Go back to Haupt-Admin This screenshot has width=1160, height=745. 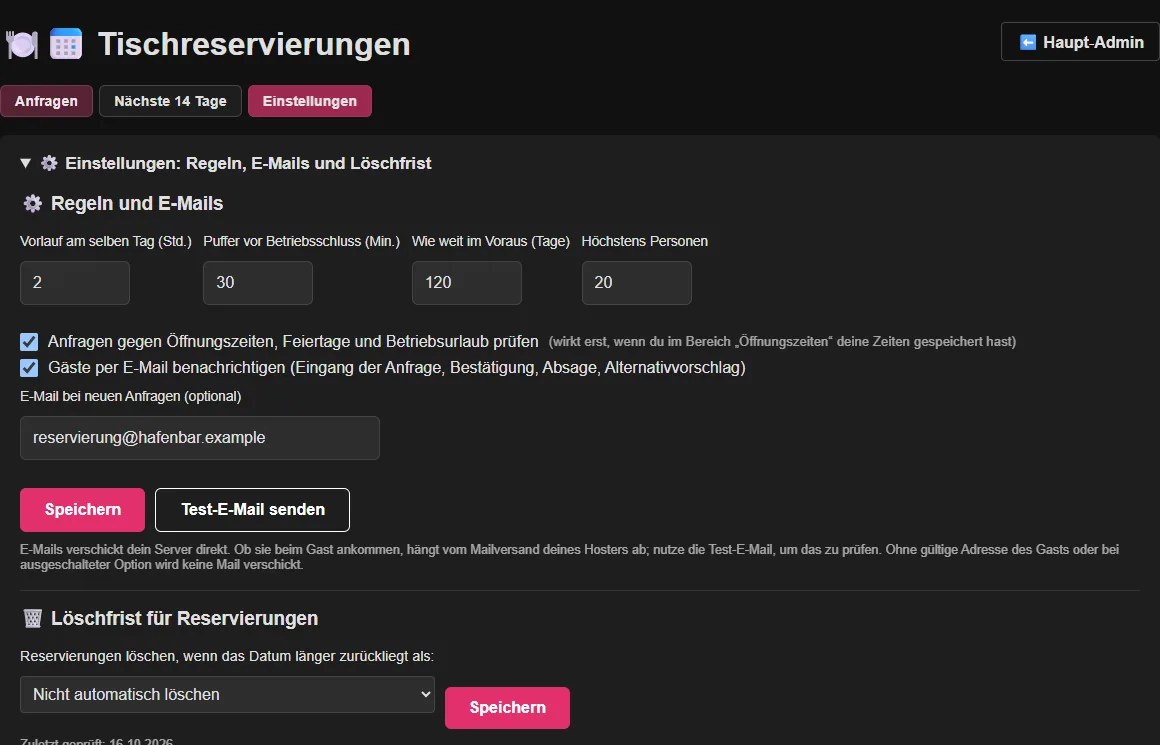click(x=1080, y=42)
